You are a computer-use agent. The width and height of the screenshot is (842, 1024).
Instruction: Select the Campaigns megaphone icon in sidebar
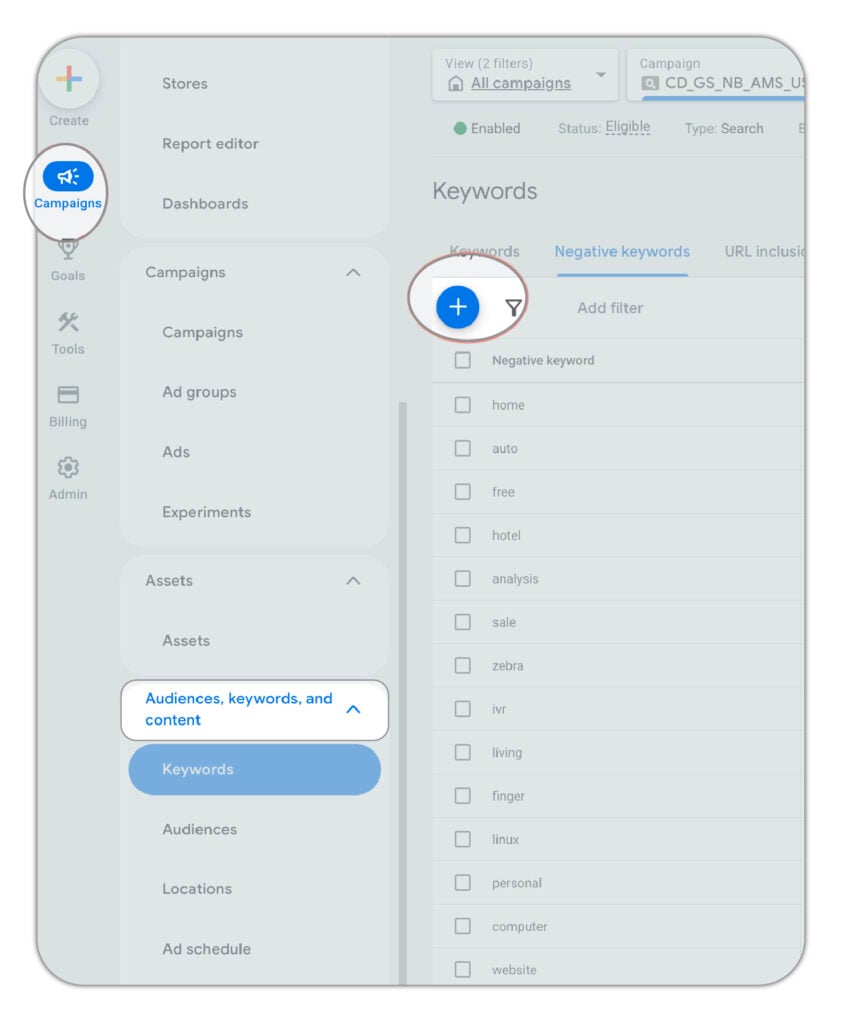tap(67, 175)
